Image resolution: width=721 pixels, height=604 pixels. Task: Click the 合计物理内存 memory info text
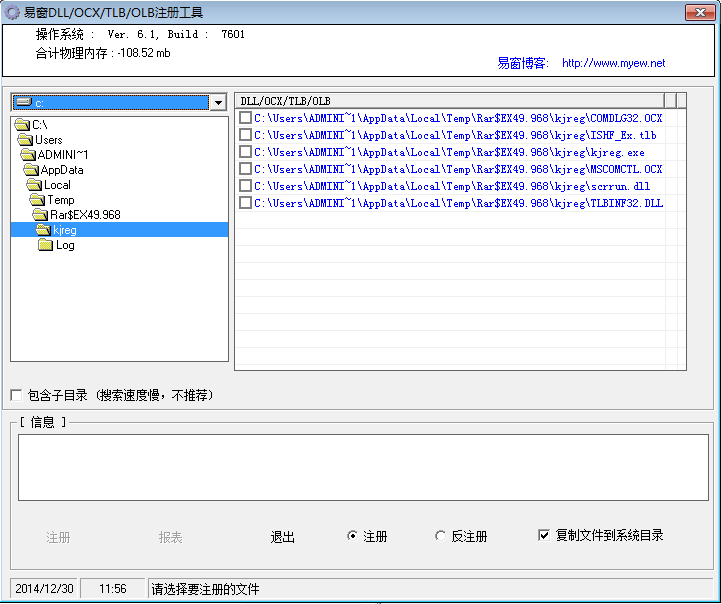pyautogui.click(x=103, y=53)
